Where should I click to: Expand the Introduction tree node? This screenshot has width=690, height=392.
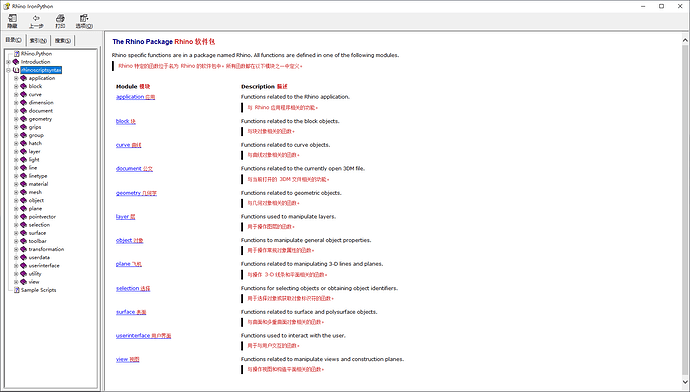8,62
